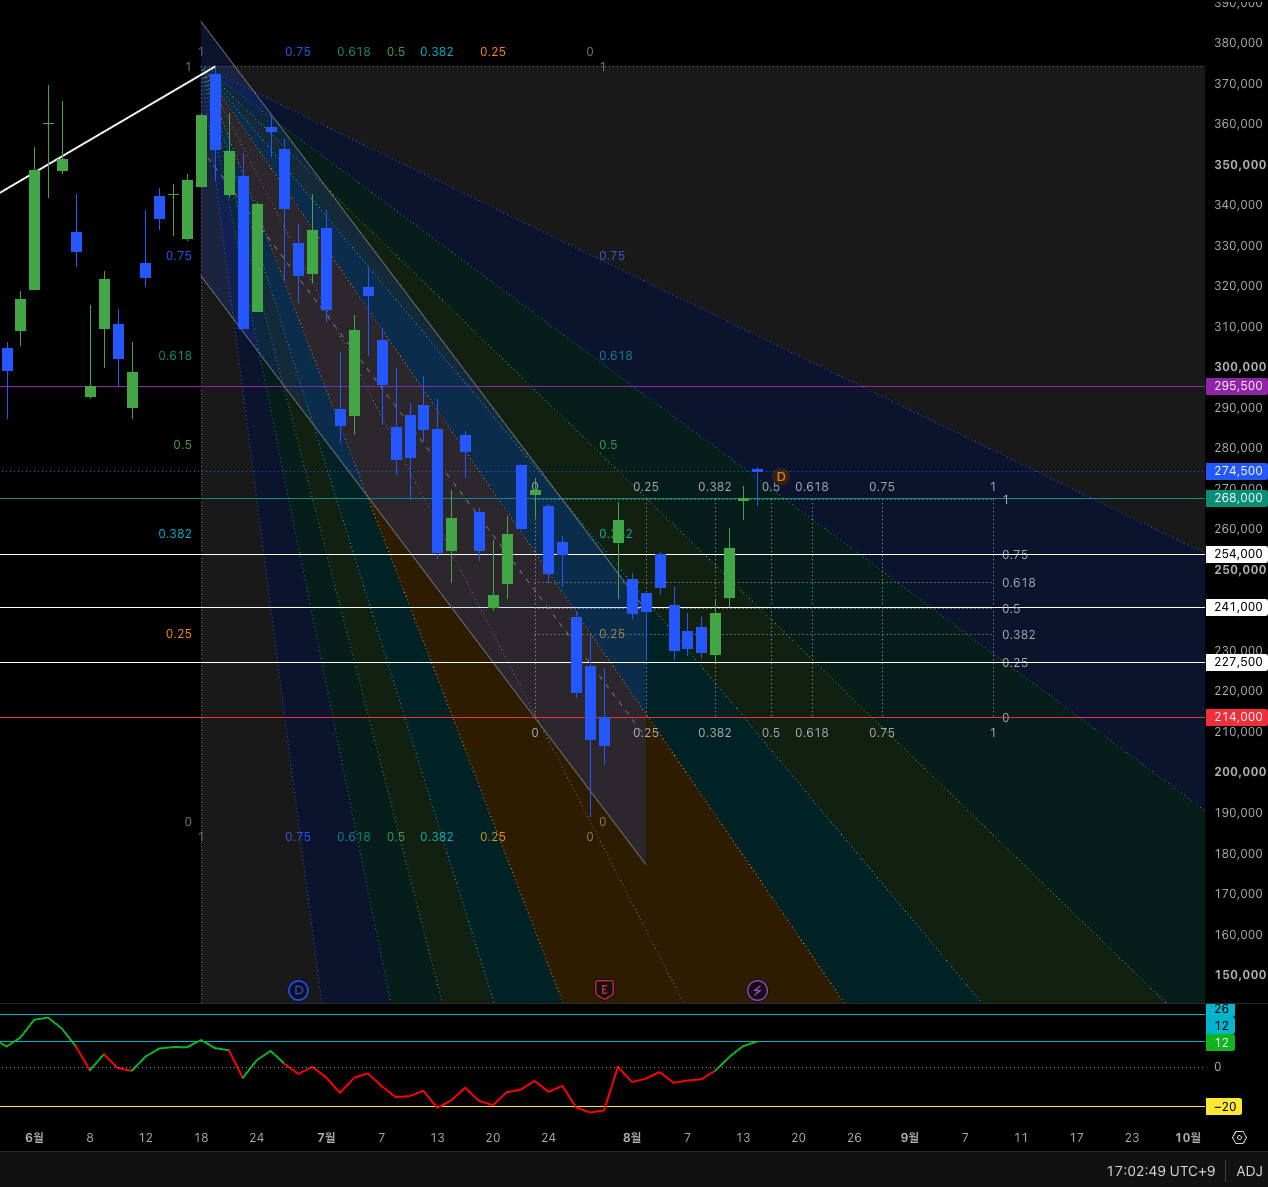Image resolution: width=1268 pixels, height=1187 pixels.
Task: Select the green 268,000 price label
Action: [x=1238, y=498]
